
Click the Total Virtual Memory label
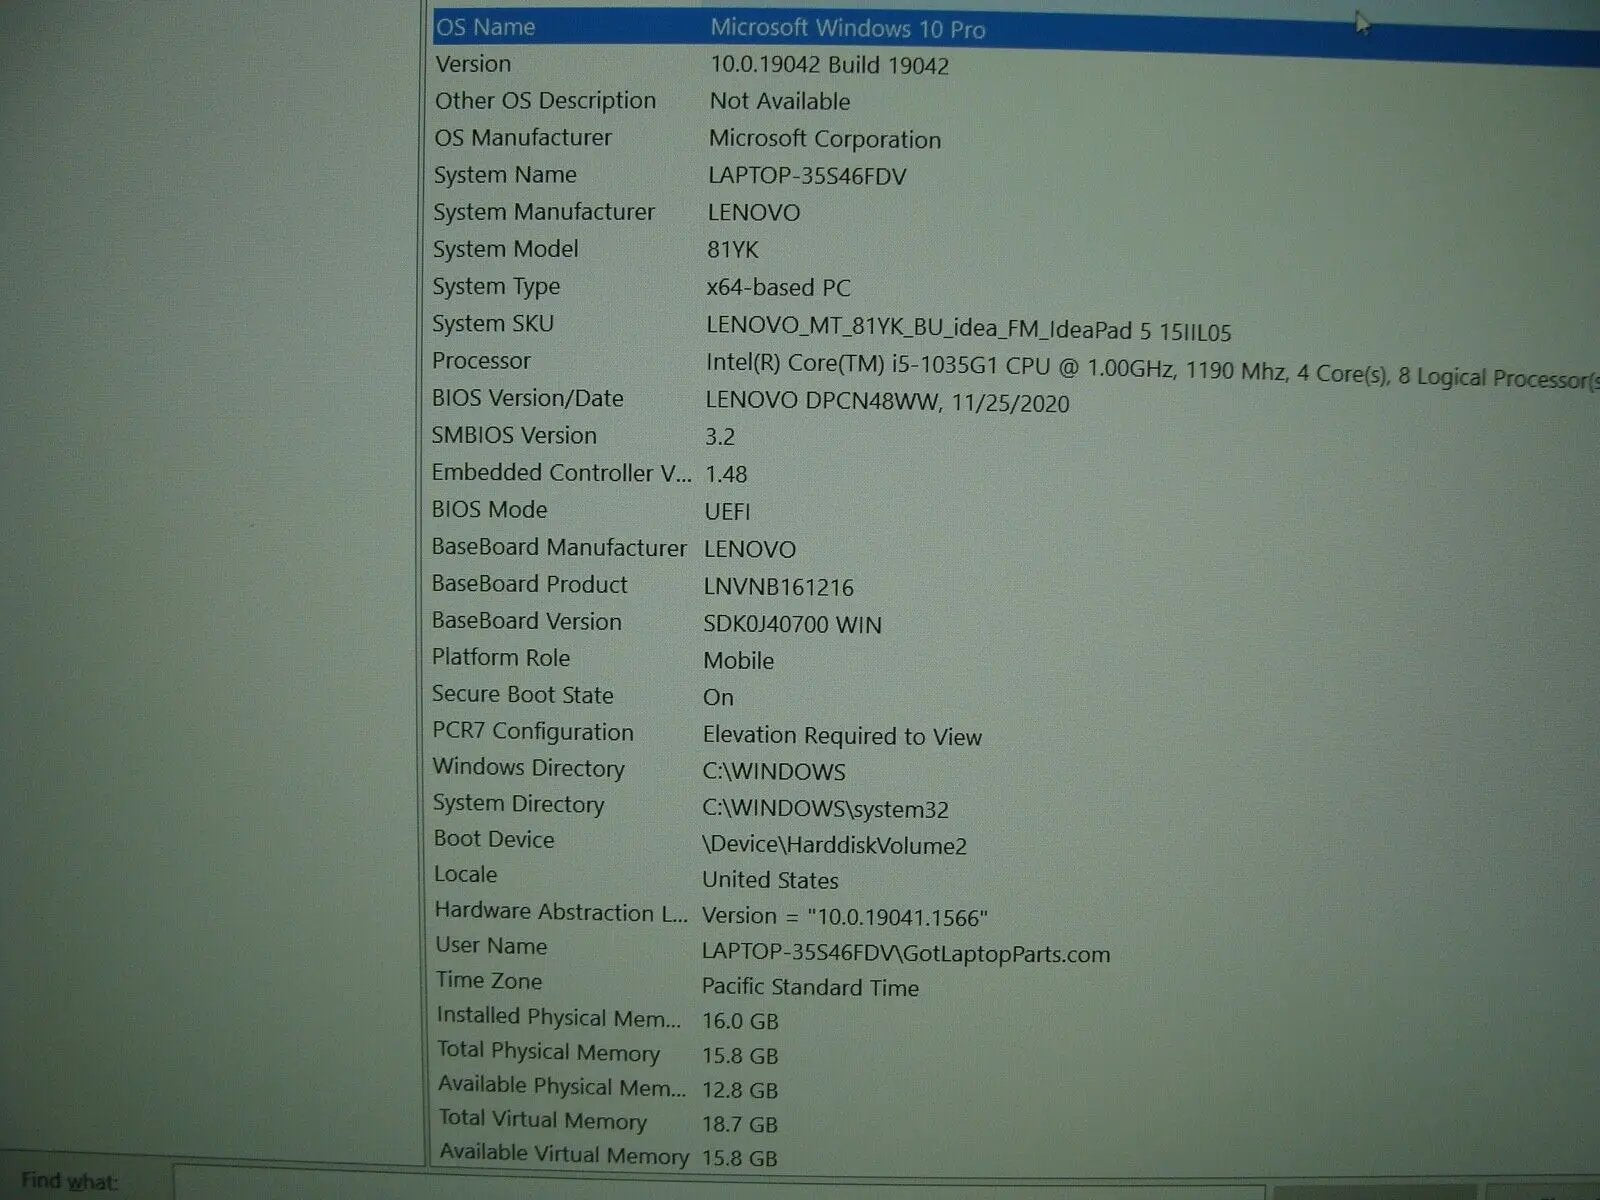(x=542, y=1120)
